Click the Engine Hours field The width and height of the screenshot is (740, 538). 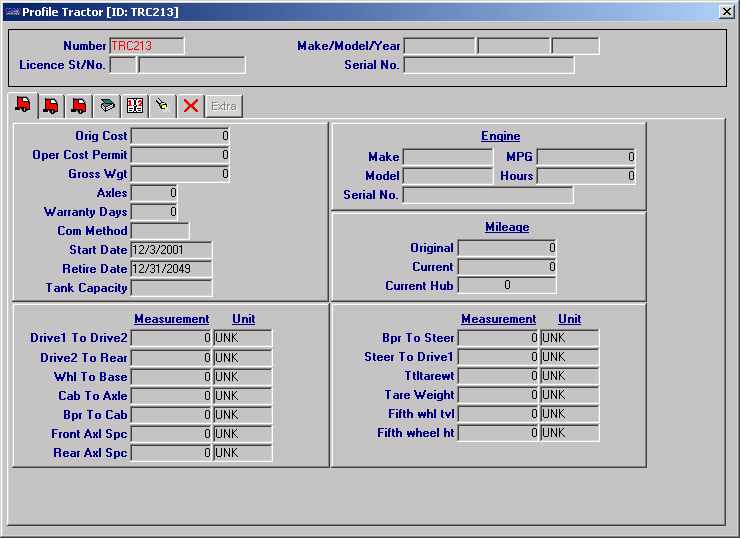586,176
